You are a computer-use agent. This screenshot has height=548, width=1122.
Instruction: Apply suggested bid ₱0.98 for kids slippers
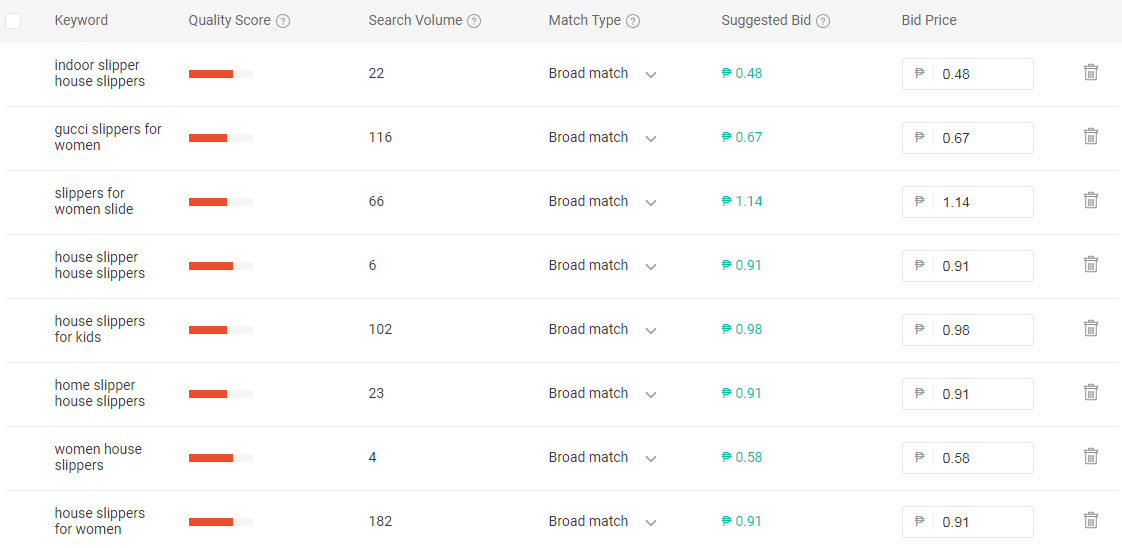[x=742, y=329]
